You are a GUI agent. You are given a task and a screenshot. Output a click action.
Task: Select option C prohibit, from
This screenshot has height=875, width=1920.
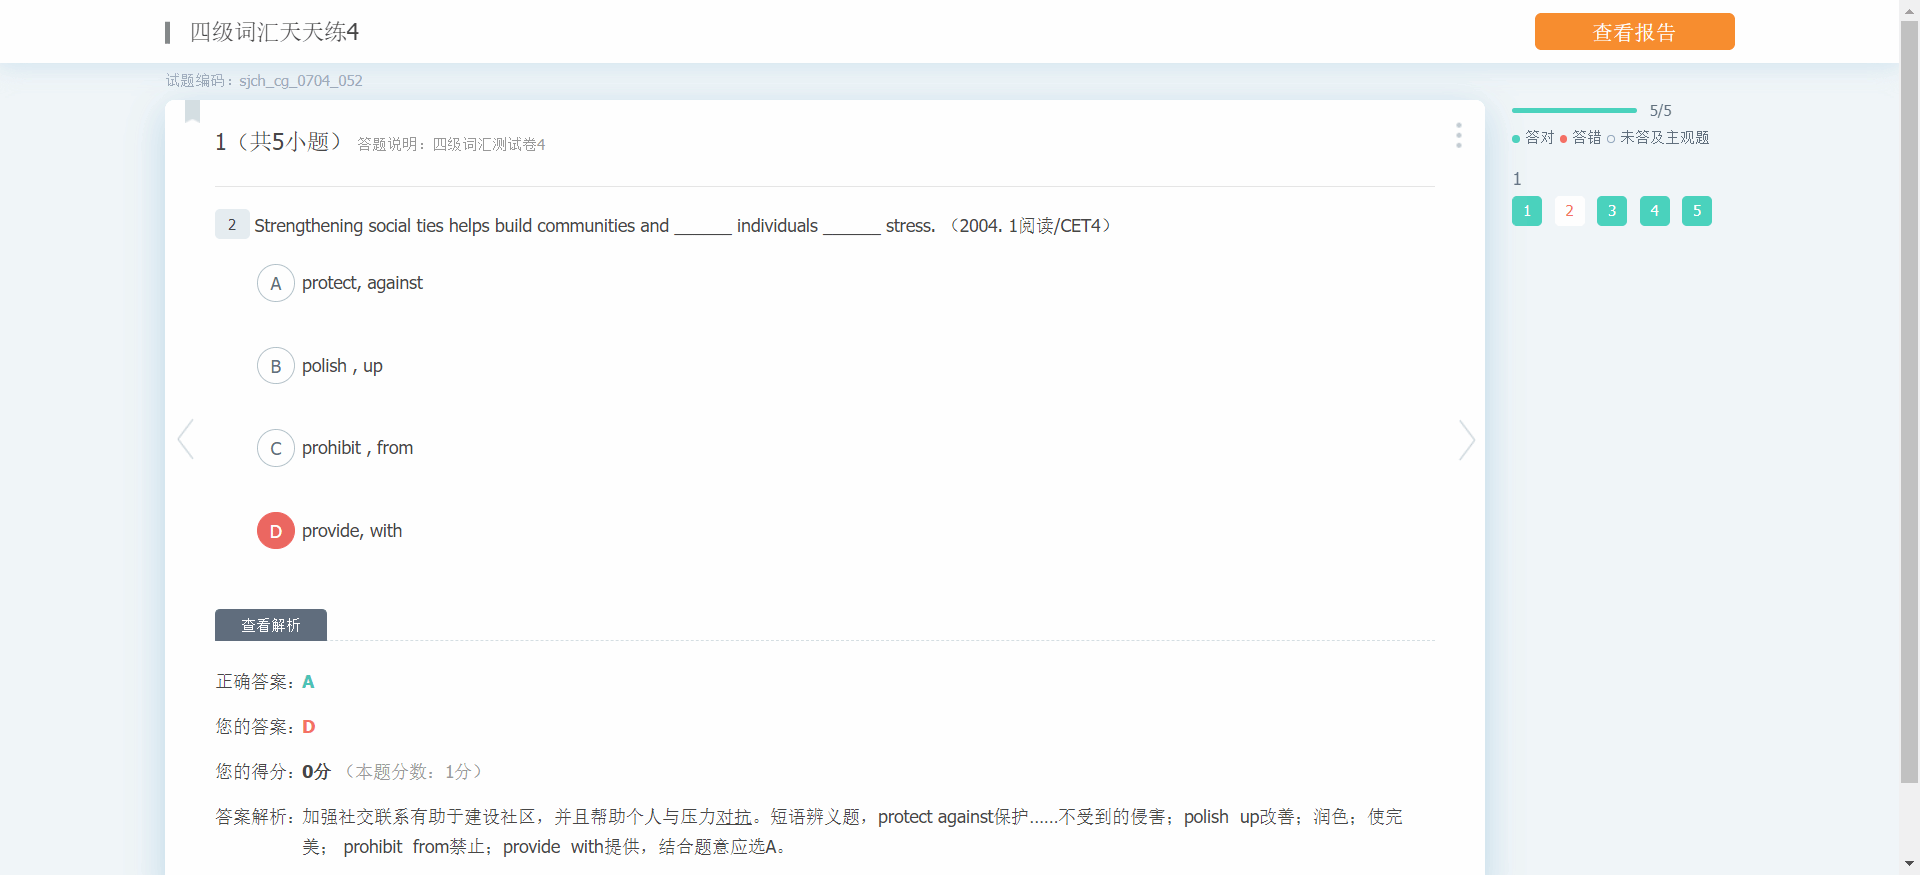click(x=276, y=449)
